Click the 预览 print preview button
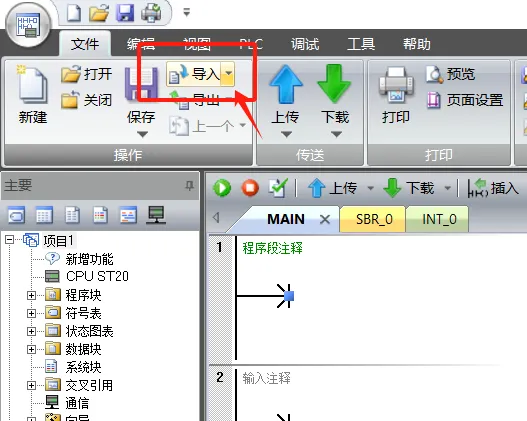 450,74
